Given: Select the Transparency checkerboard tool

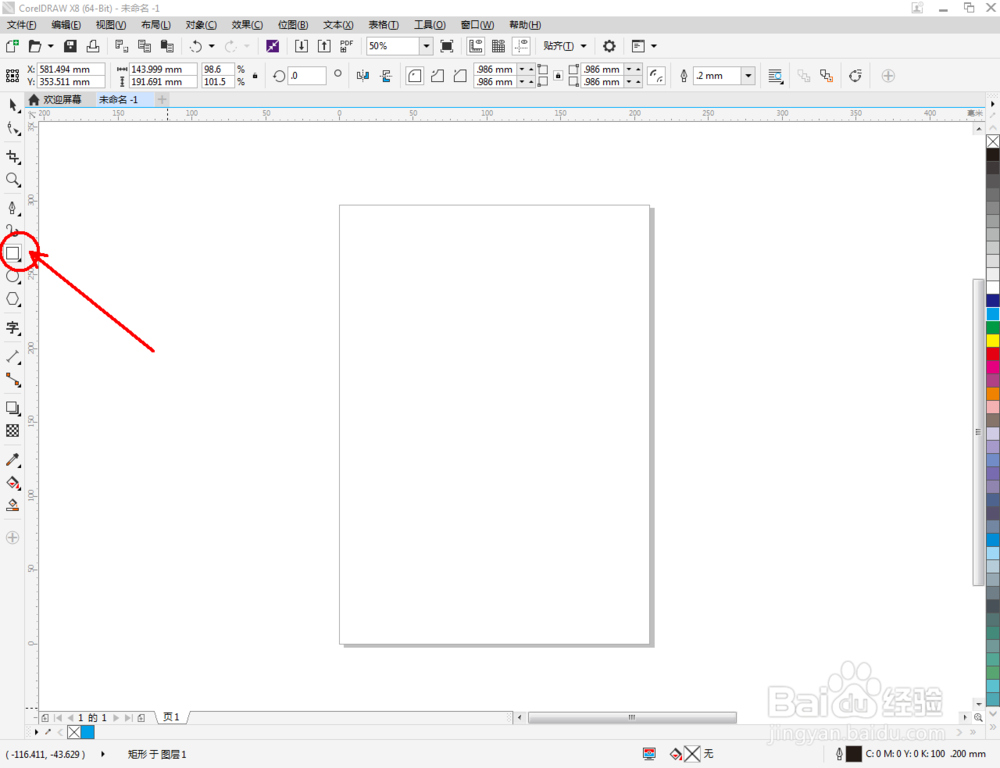Looking at the screenshot, I should (12, 431).
